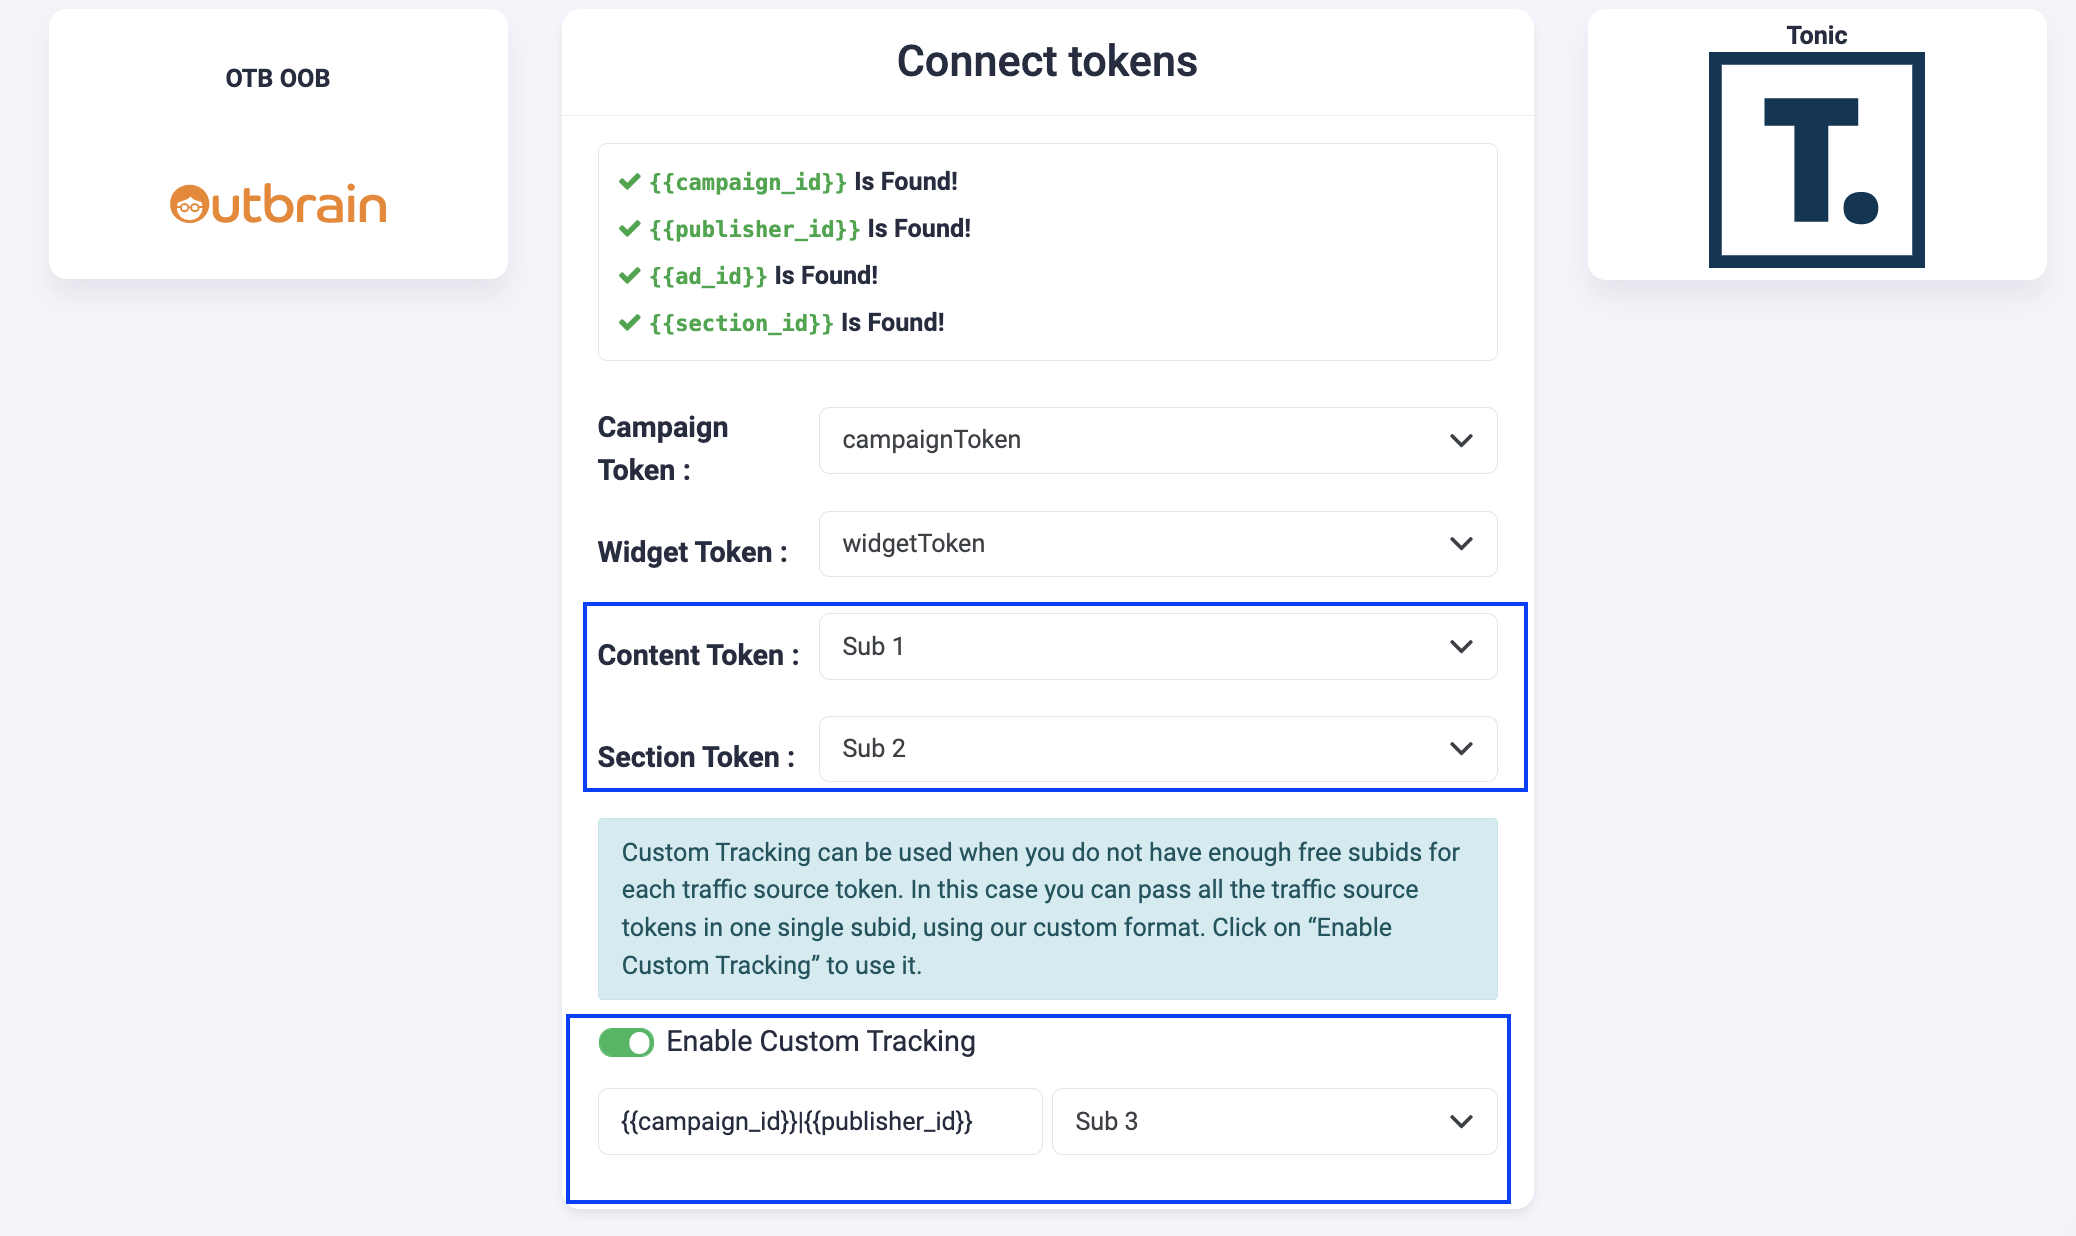
Task: Click the section_id green checkmark icon
Action: pos(629,322)
